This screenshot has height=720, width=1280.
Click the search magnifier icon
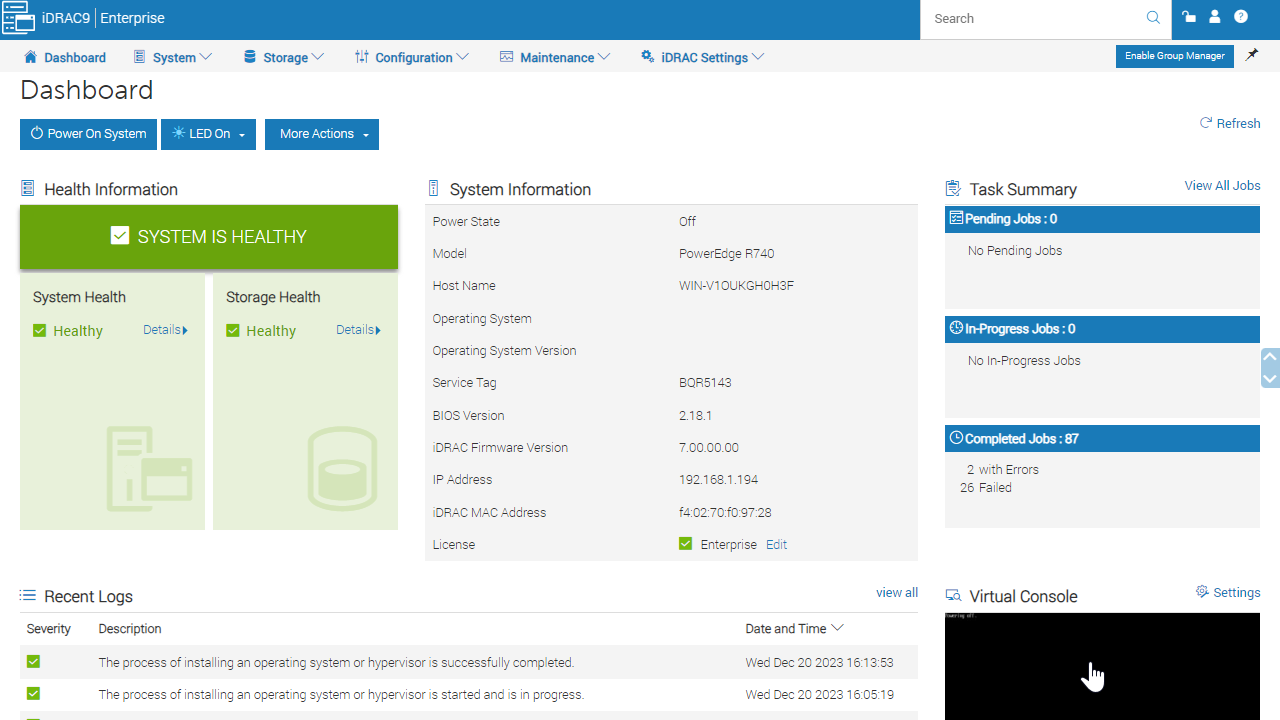(x=1153, y=18)
